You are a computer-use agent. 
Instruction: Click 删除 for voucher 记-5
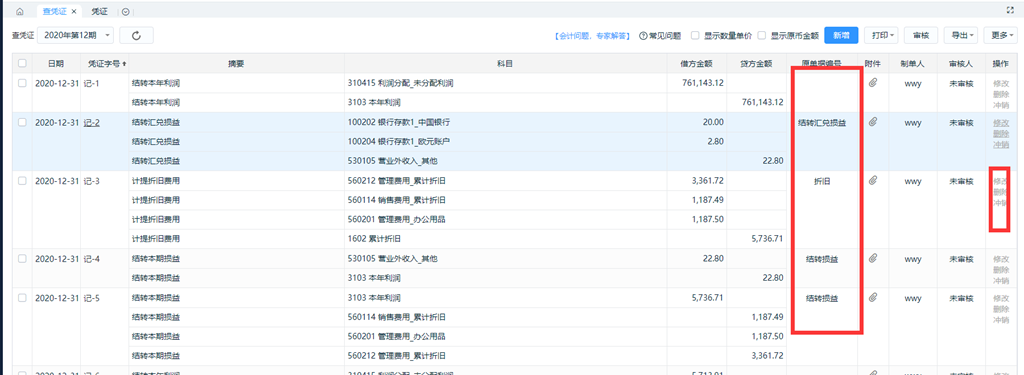pos(1000,308)
